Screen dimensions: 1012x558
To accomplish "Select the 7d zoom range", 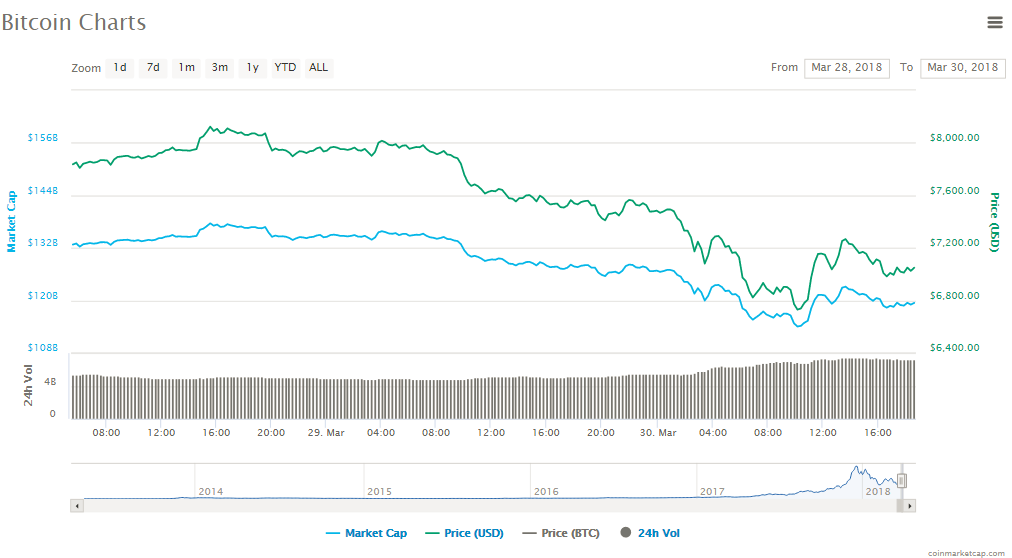I will coord(153,68).
